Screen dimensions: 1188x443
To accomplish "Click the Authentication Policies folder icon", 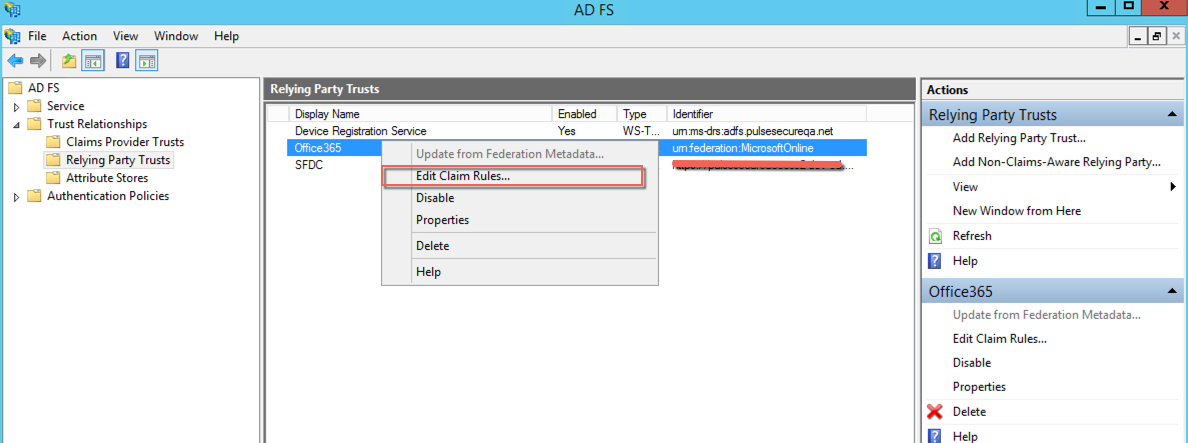I will click(x=33, y=196).
